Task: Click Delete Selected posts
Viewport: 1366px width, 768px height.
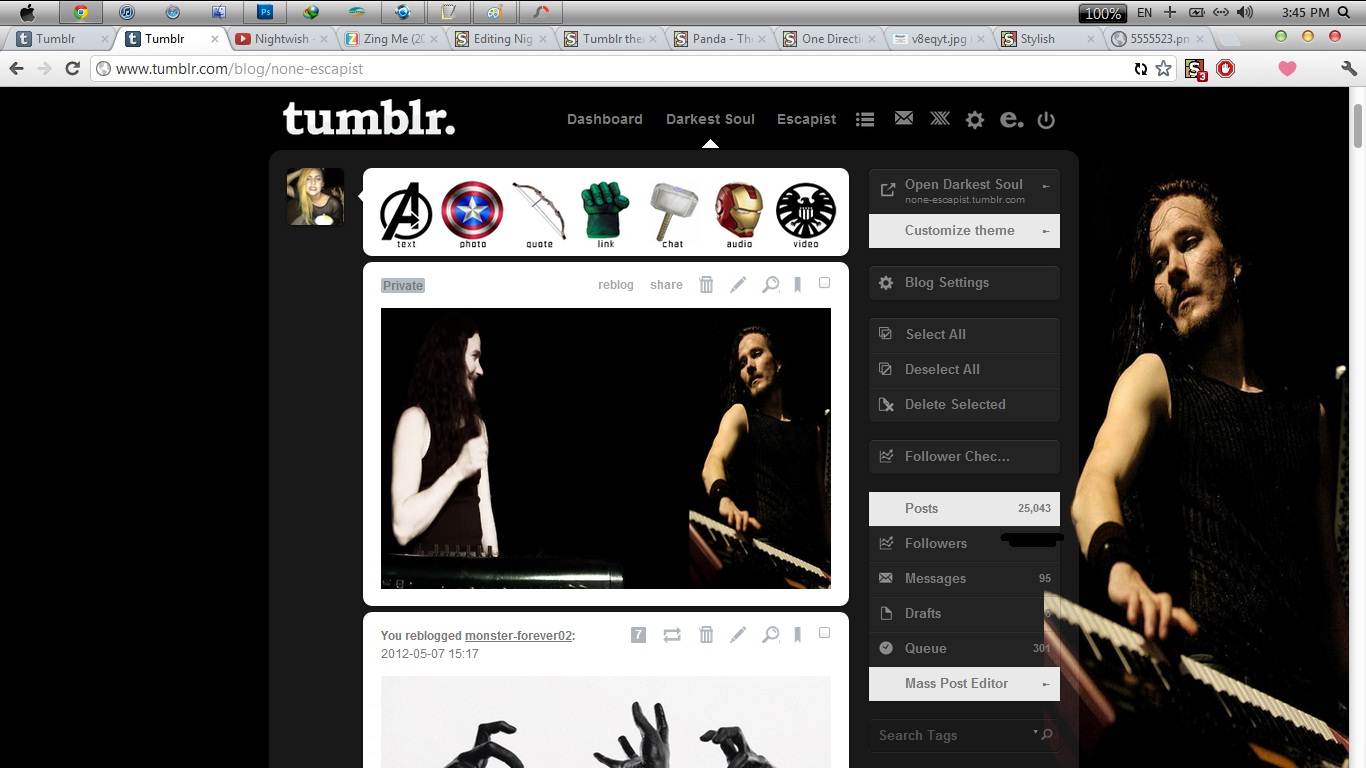Action: click(964, 405)
